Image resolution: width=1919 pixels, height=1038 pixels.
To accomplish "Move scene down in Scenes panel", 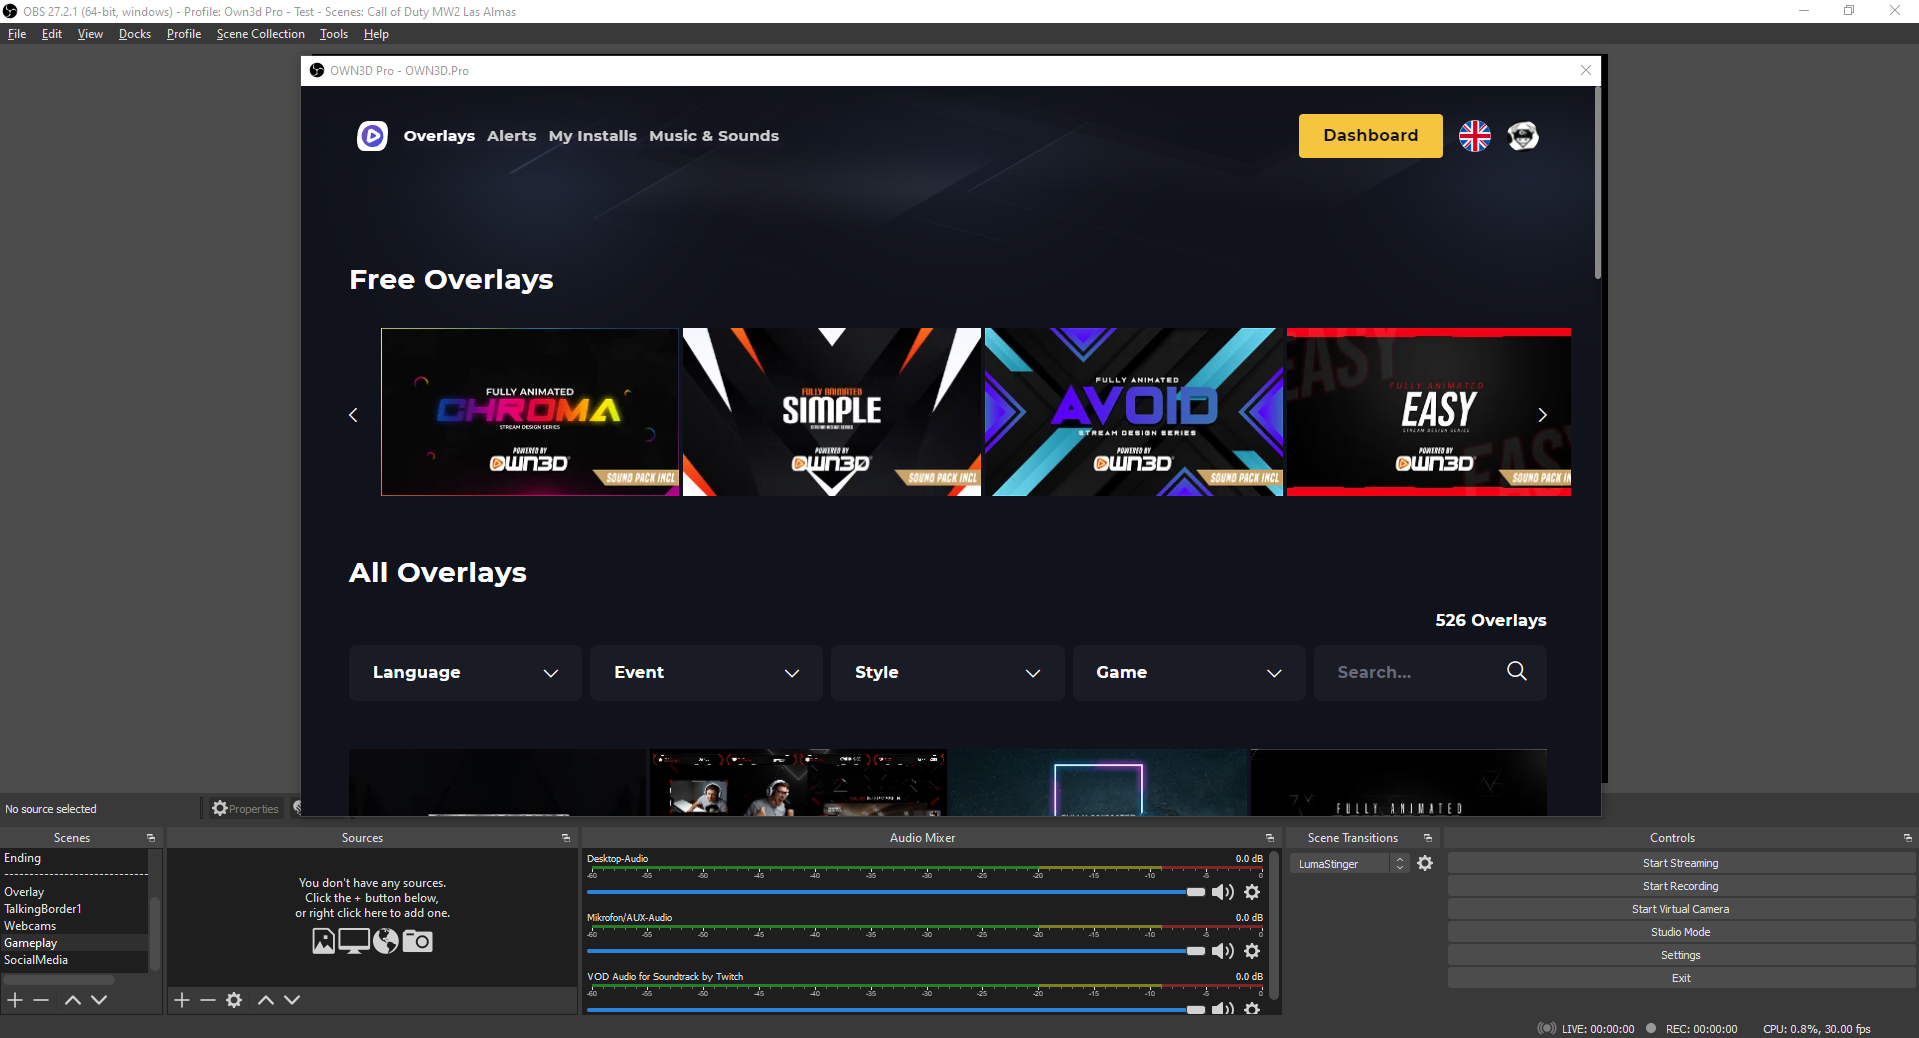I will [x=99, y=1000].
